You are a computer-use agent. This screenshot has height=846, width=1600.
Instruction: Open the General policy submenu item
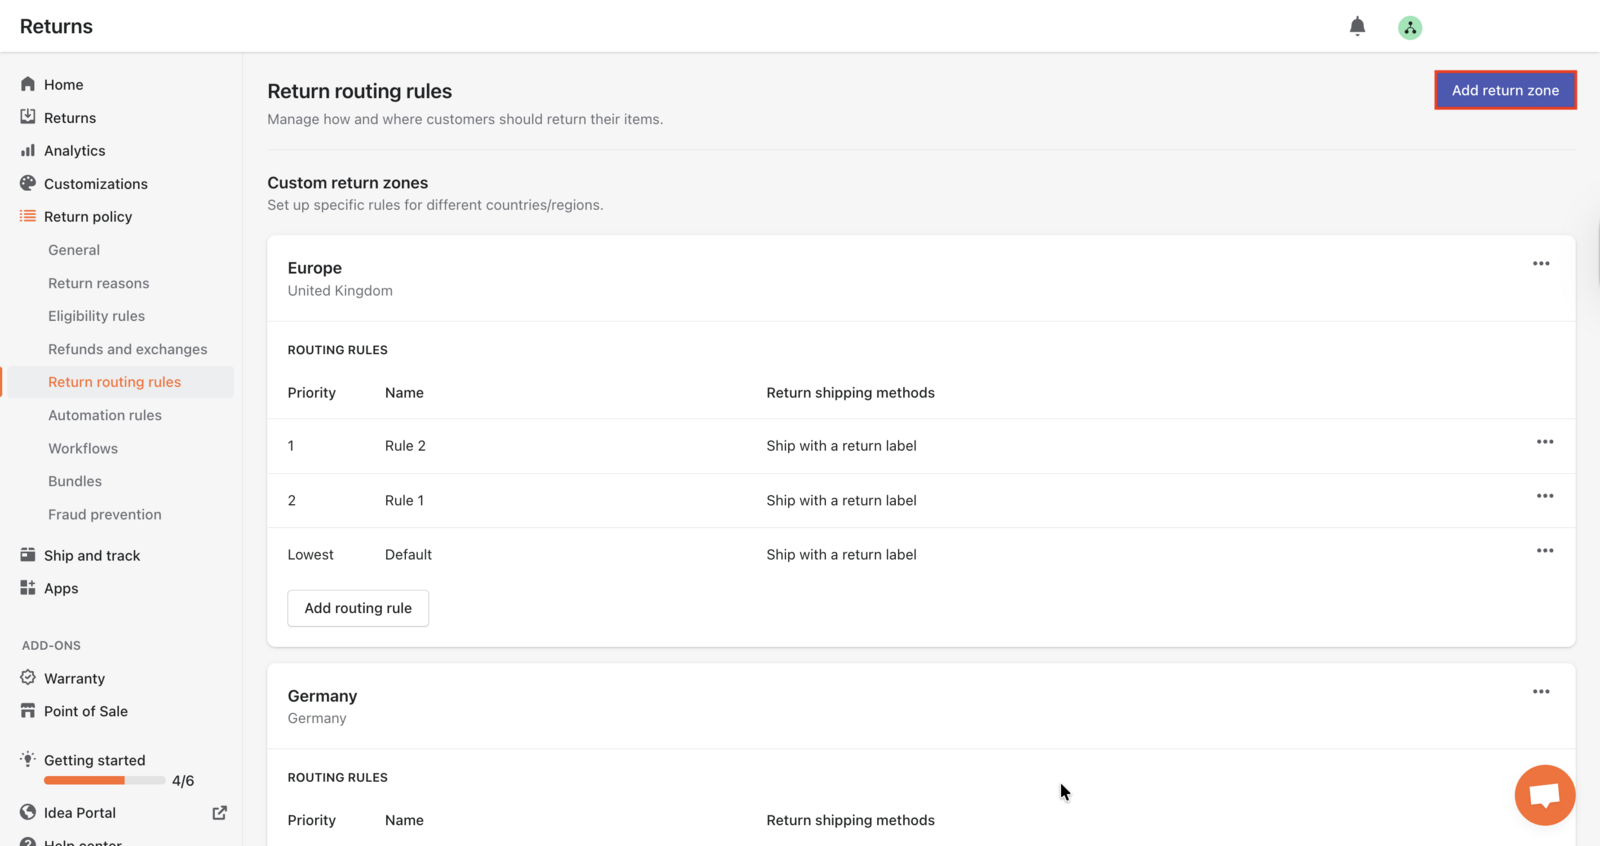coord(74,250)
